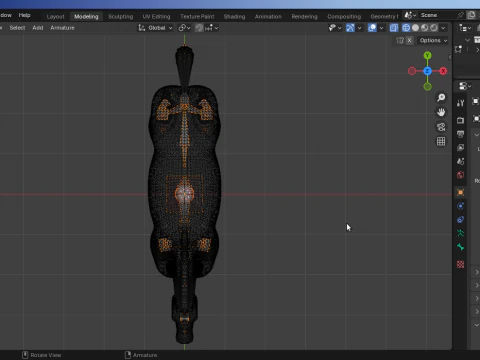This screenshot has width=480, height=360.
Task: Toggle the X-axis mirror button
Action: pos(409,40)
